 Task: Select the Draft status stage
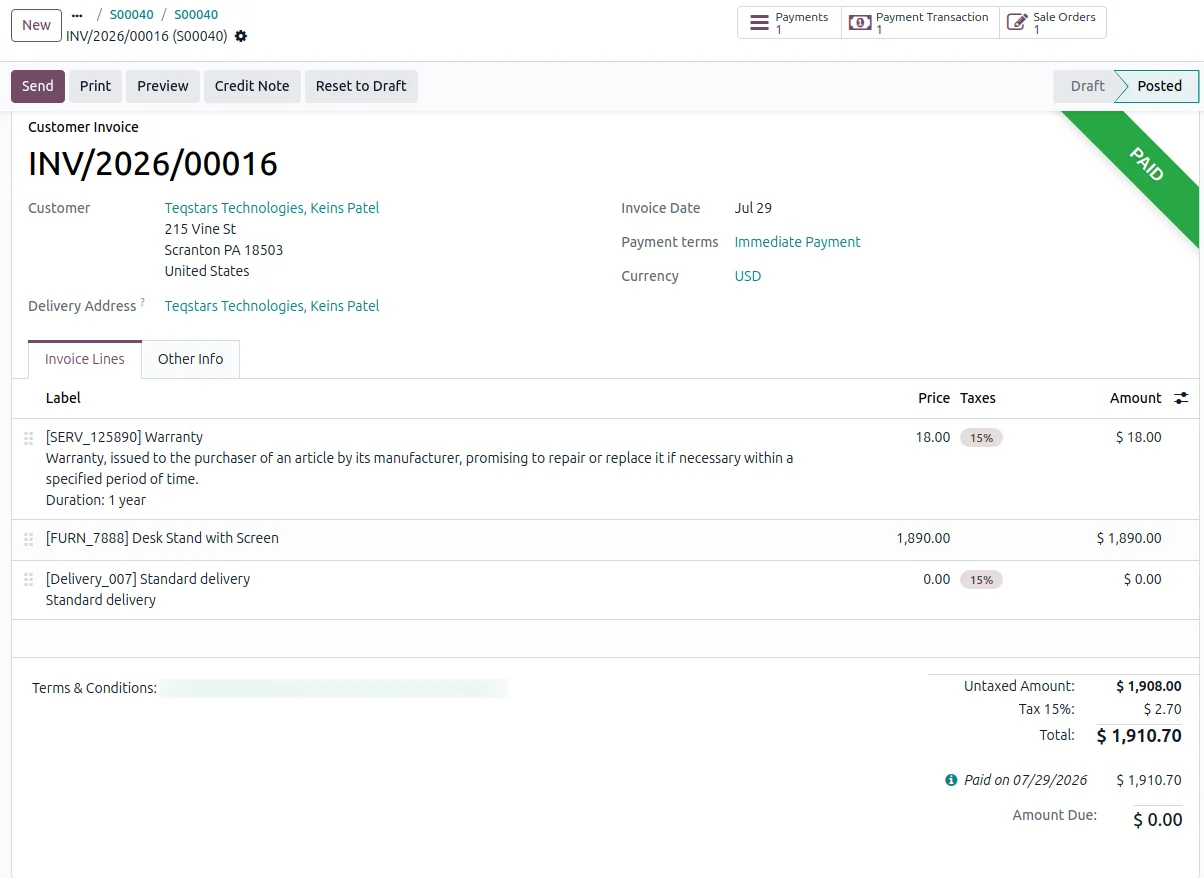(1087, 86)
